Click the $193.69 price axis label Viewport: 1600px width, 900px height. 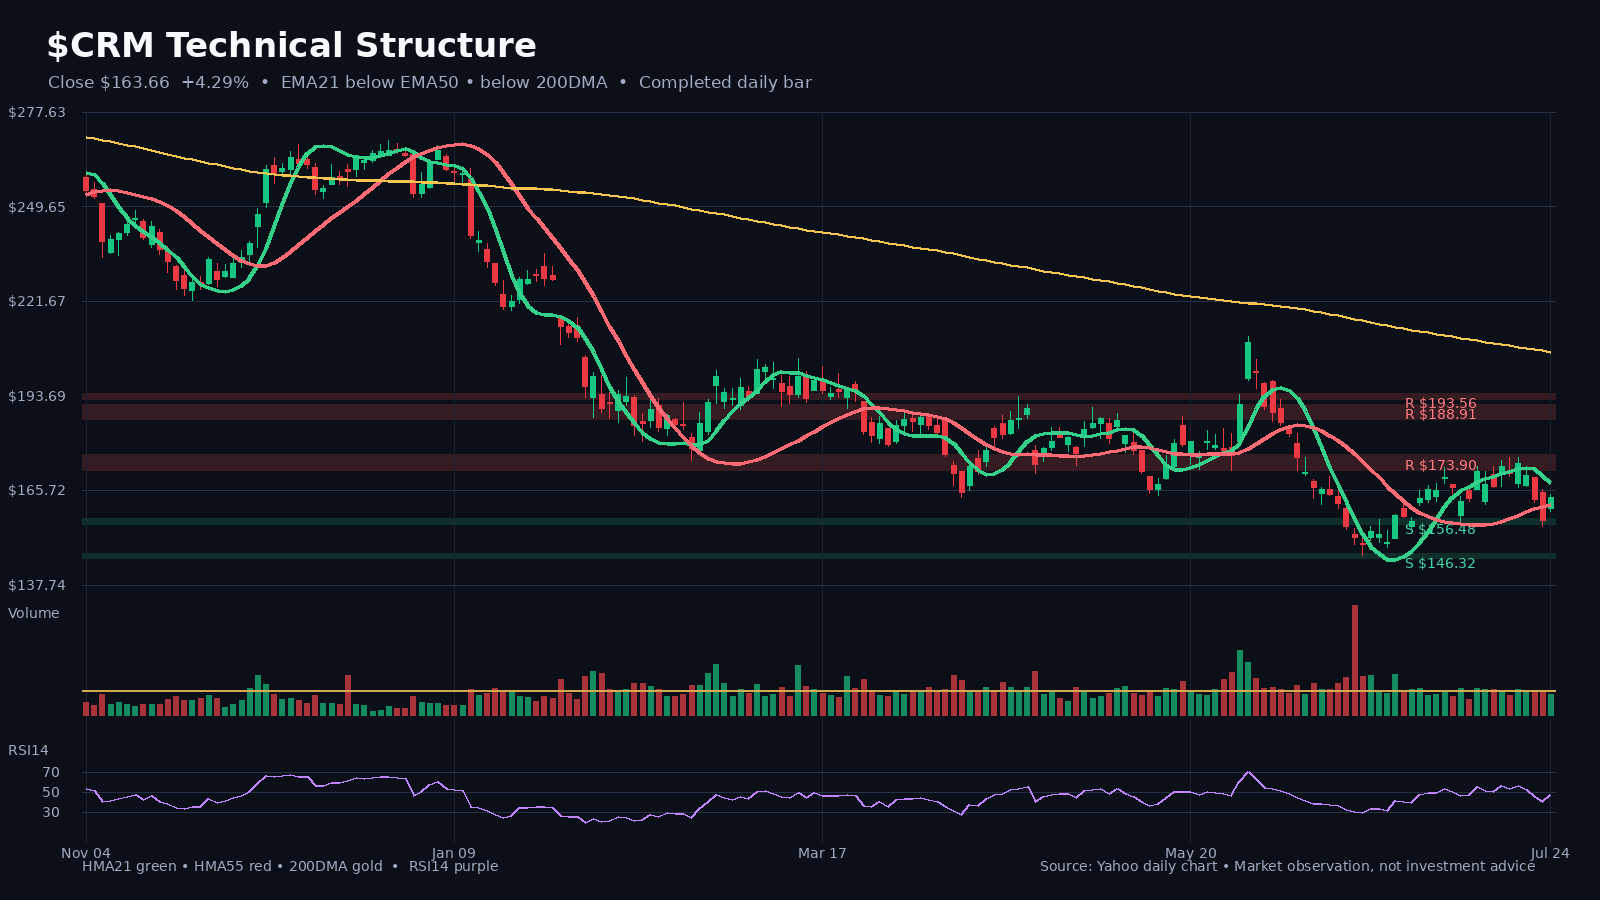click(37, 396)
